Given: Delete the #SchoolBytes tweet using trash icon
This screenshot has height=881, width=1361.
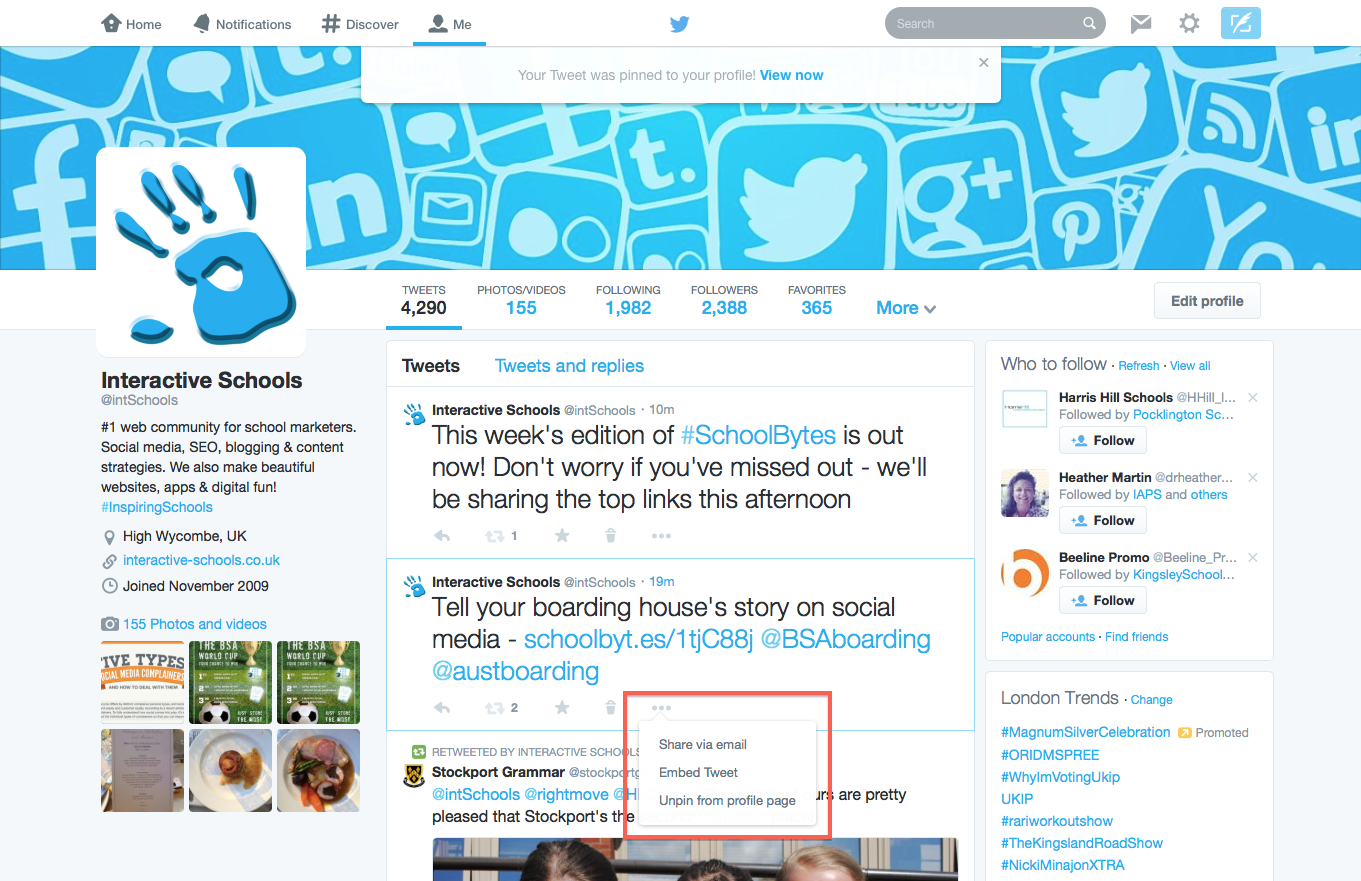Looking at the screenshot, I should [x=611, y=536].
